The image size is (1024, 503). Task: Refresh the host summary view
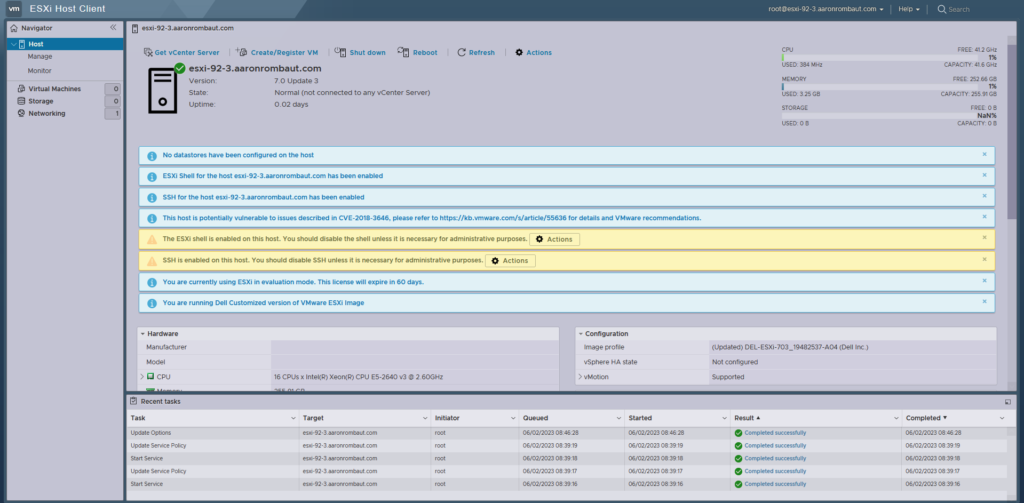click(x=462, y=52)
